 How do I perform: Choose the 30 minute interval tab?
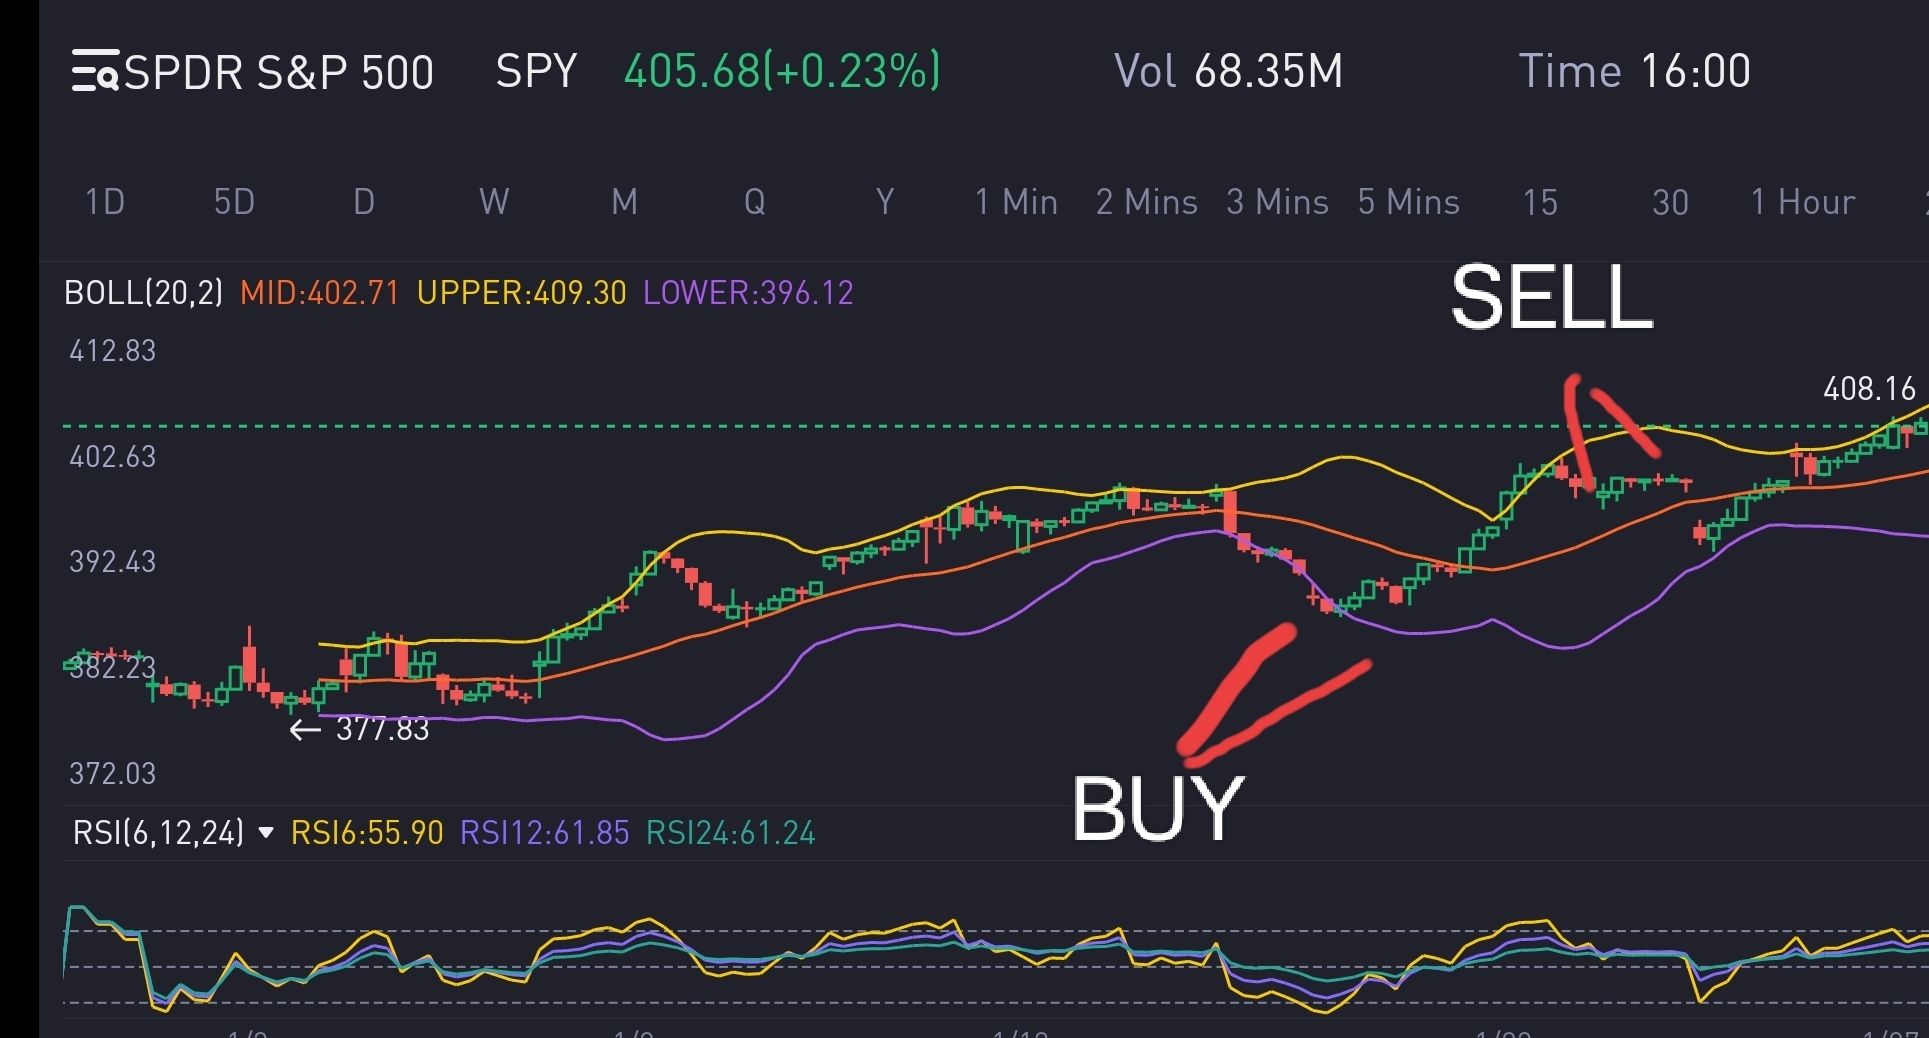(1670, 202)
